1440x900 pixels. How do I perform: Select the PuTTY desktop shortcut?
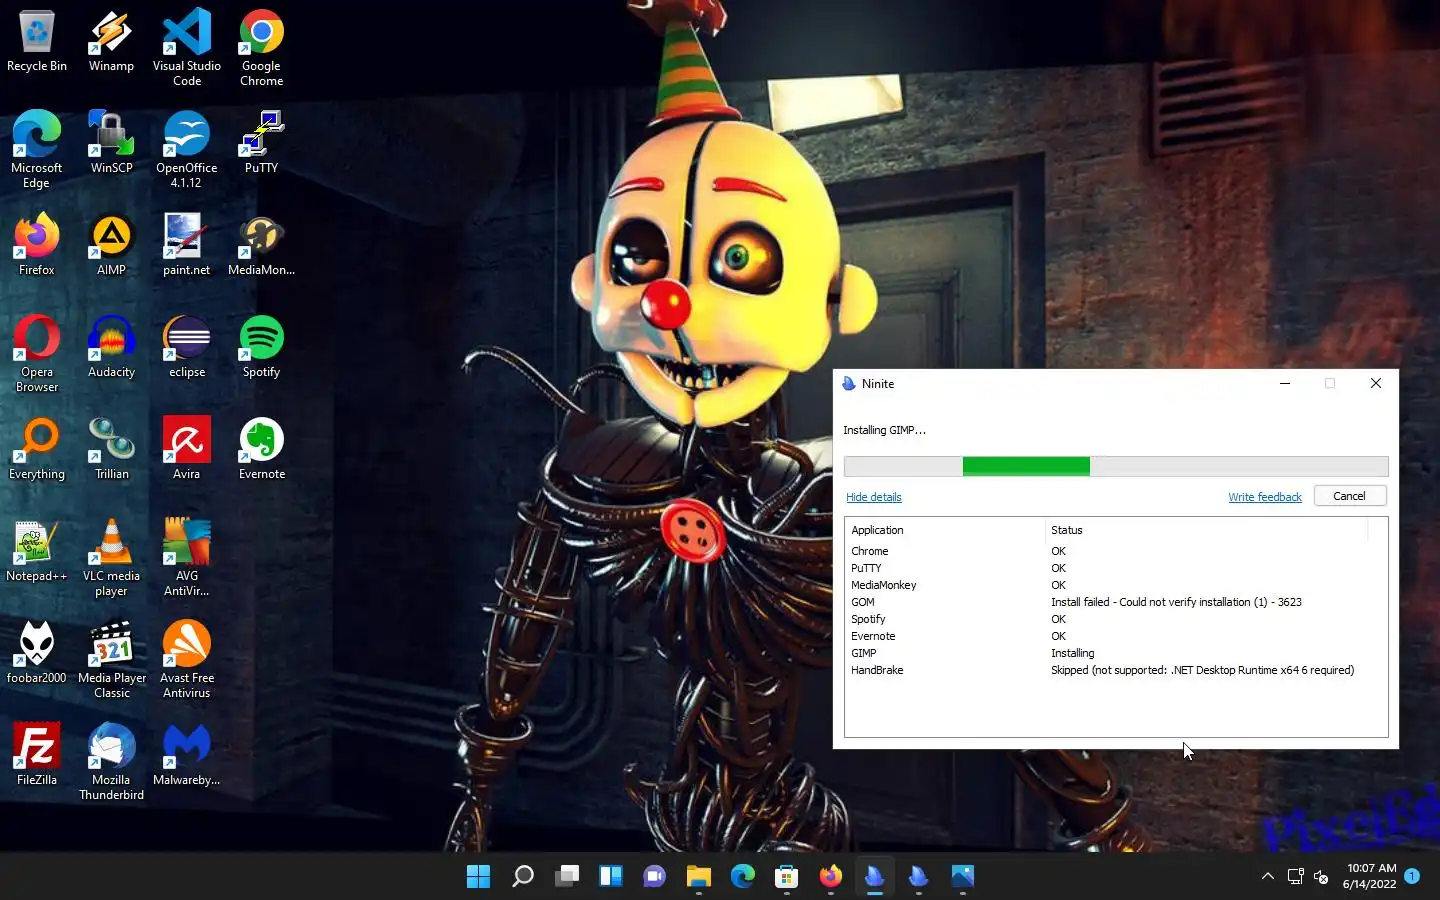261,143
